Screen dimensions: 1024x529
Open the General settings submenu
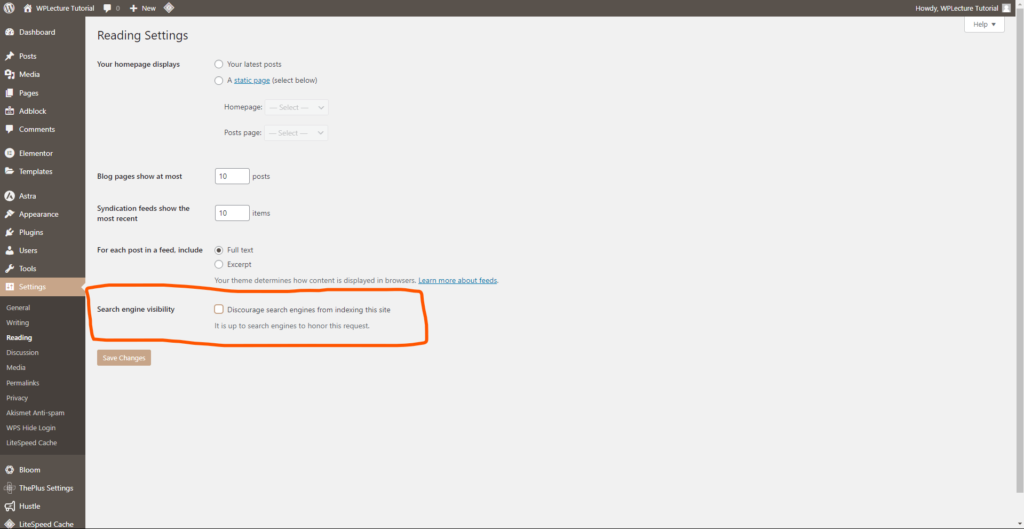(18, 308)
